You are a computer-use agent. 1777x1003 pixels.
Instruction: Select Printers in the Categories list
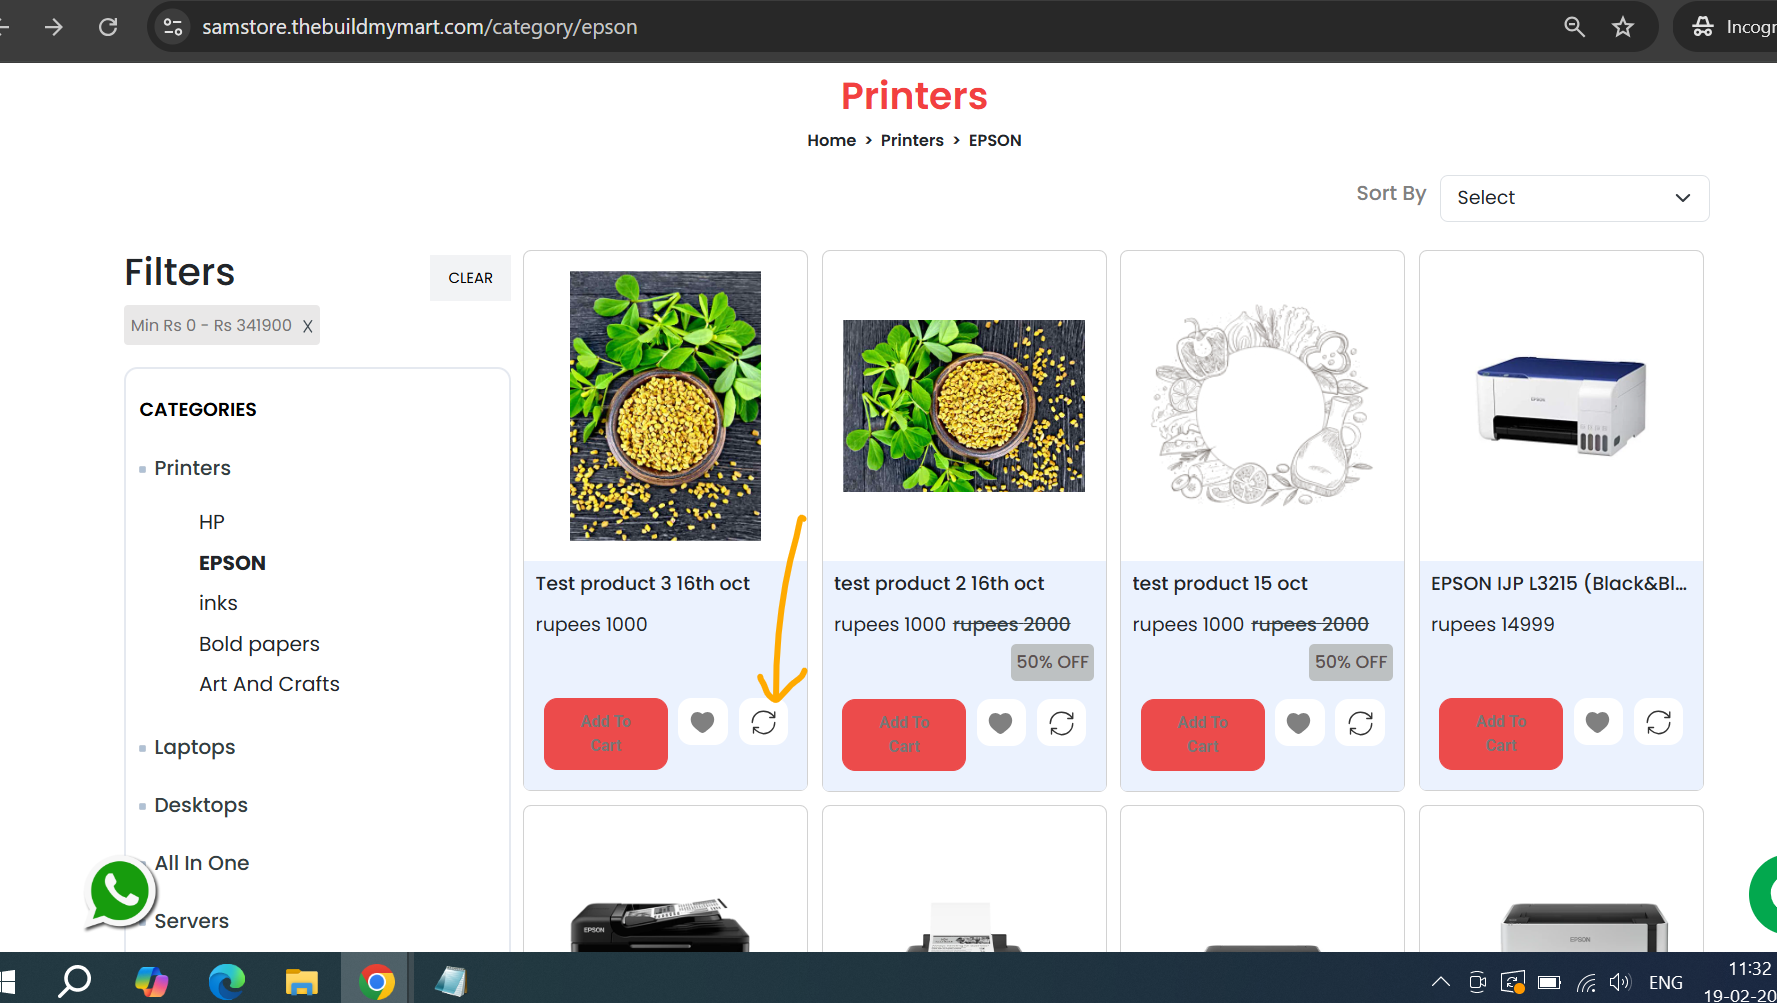pos(192,468)
